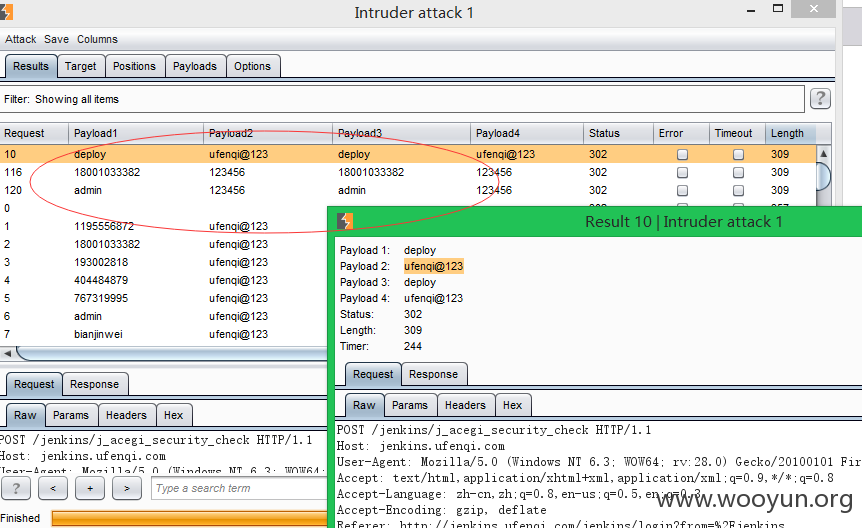
Task: Switch to the Results tab
Action: click(x=31, y=66)
